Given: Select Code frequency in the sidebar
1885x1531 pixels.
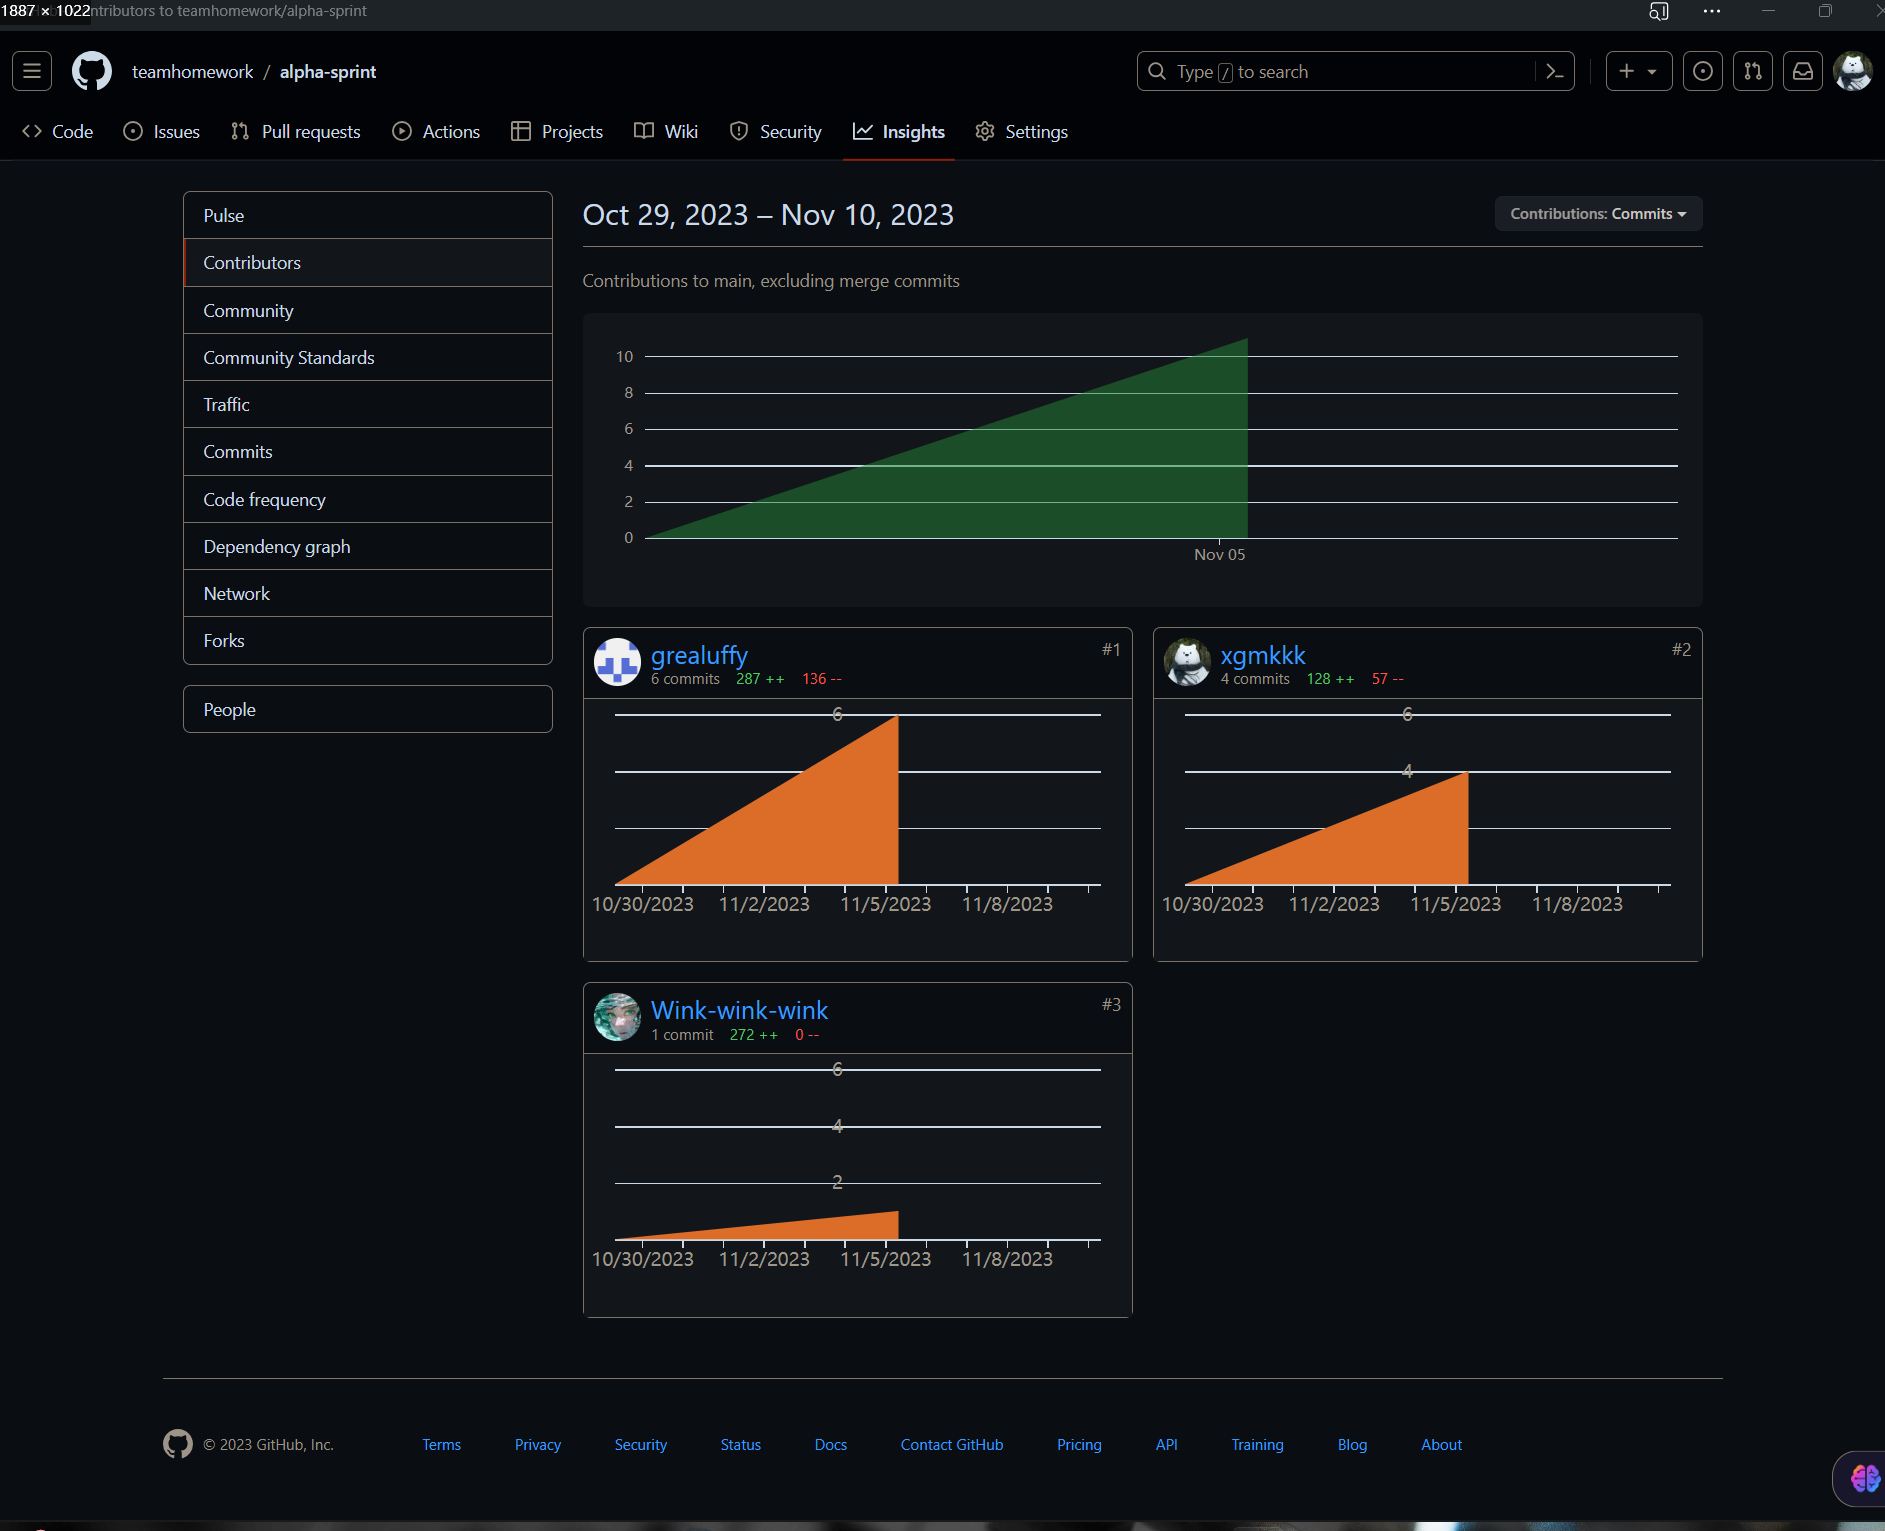Looking at the screenshot, I should point(265,500).
